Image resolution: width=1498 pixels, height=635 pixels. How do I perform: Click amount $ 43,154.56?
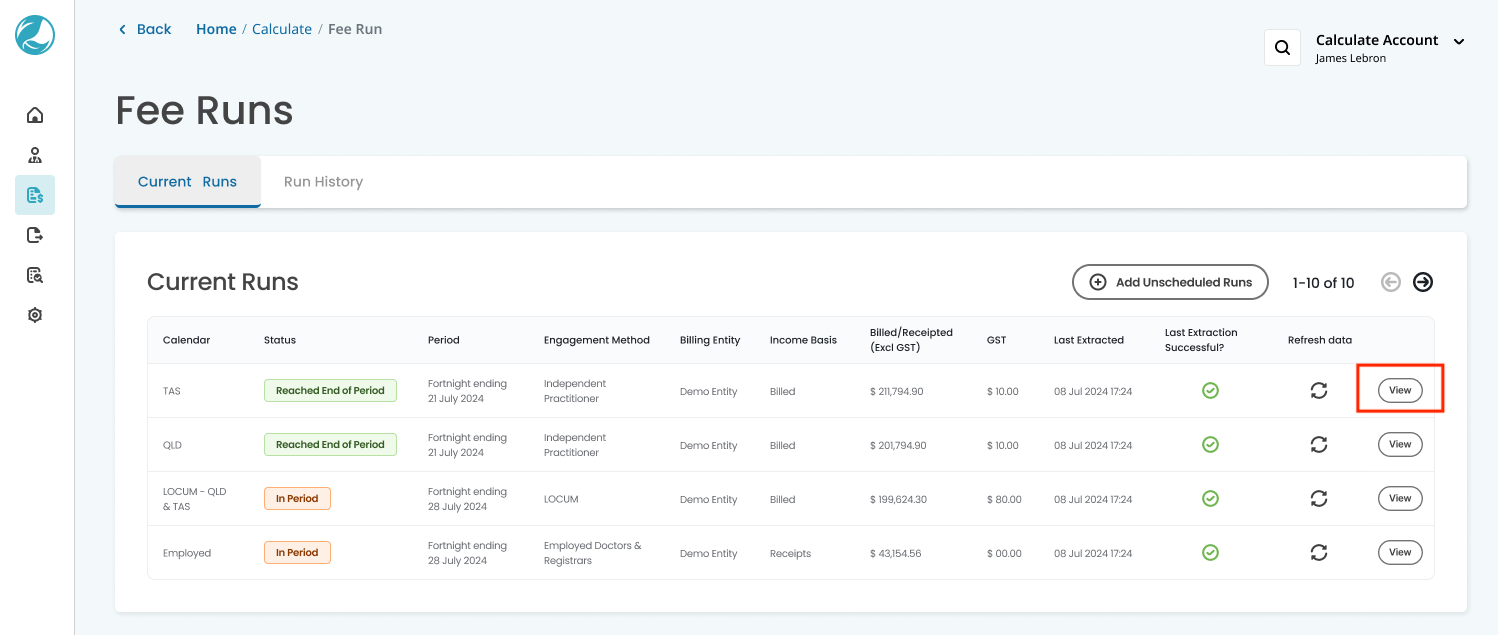pos(896,553)
